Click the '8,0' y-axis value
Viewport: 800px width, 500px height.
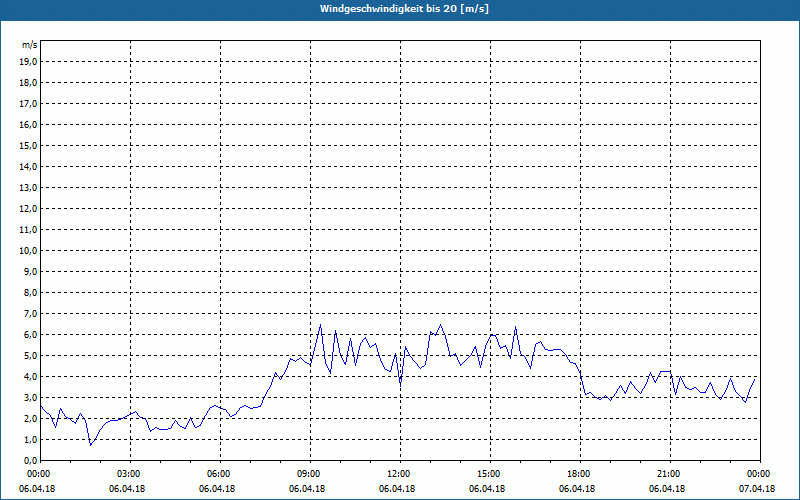pos(31,293)
